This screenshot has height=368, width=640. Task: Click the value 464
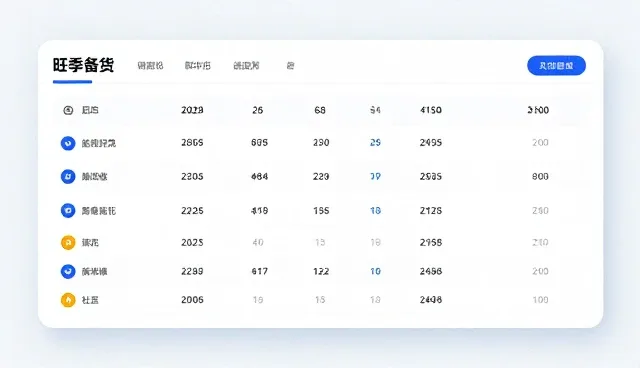260,177
